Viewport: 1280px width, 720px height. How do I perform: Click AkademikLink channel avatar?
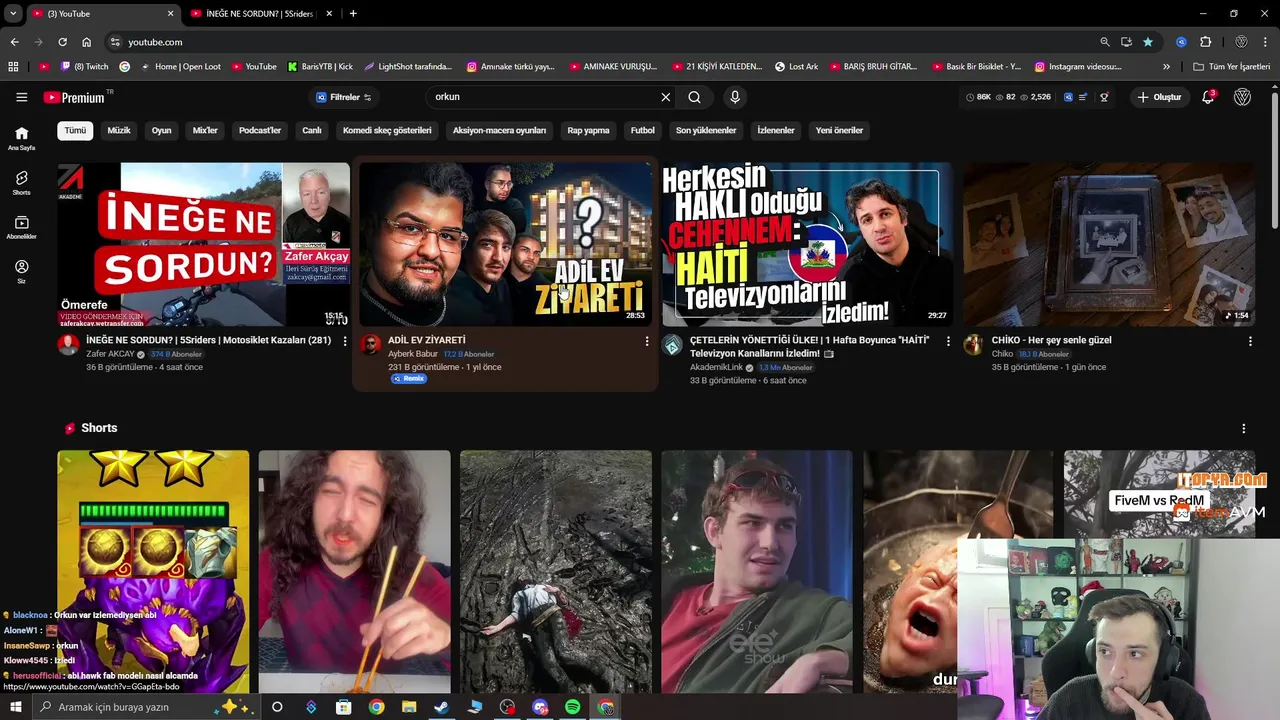click(x=672, y=345)
